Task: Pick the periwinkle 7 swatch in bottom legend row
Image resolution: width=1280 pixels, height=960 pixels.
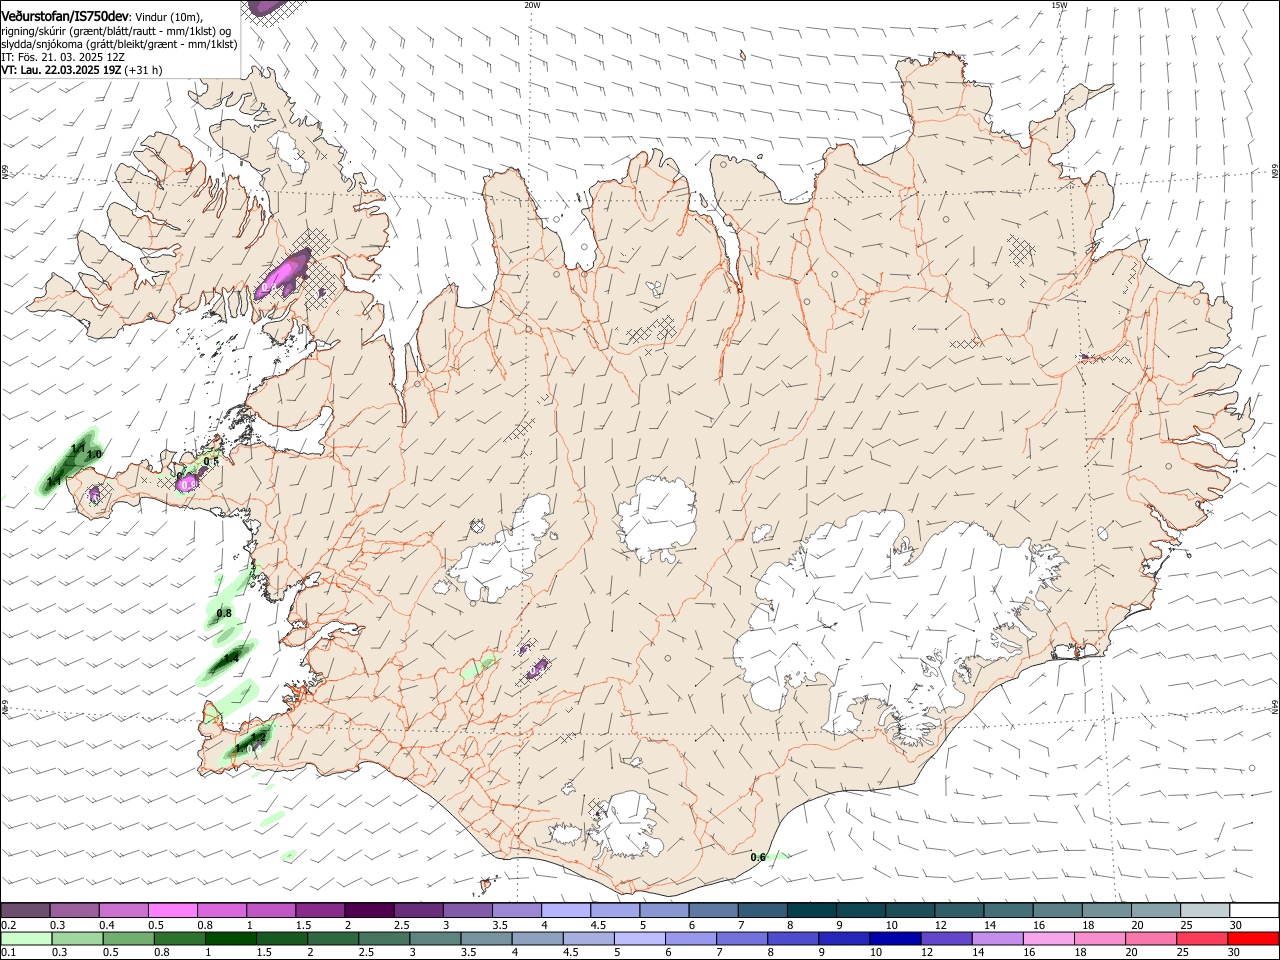Action: coord(741,939)
